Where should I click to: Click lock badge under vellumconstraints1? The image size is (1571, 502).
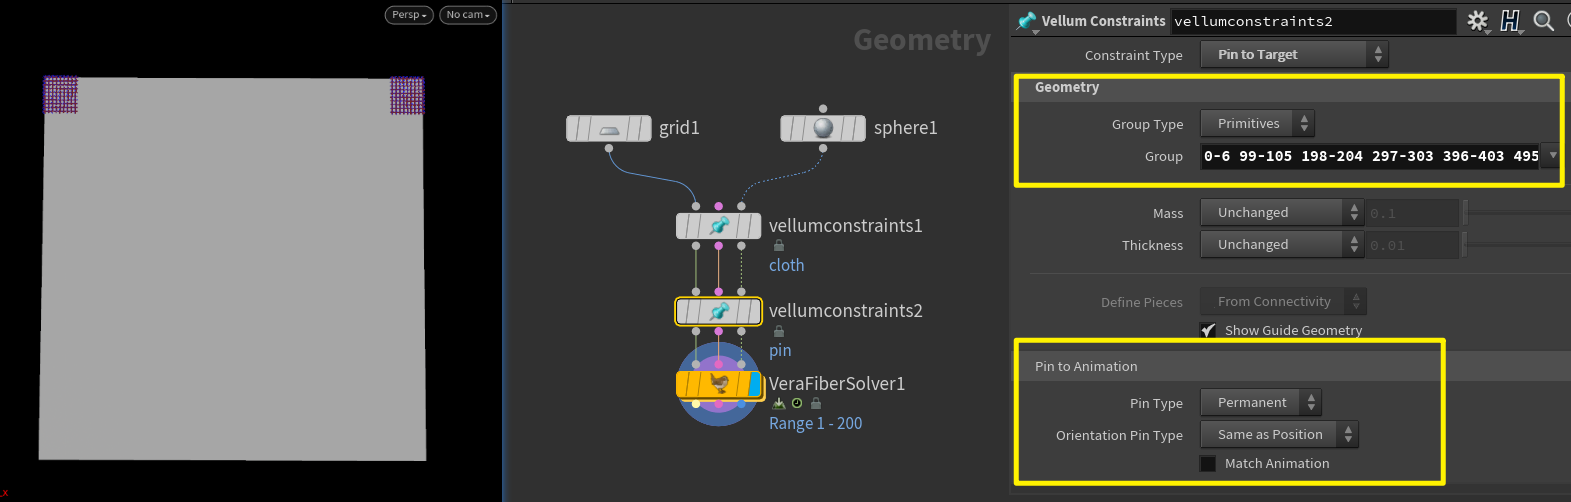coord(778,245)
